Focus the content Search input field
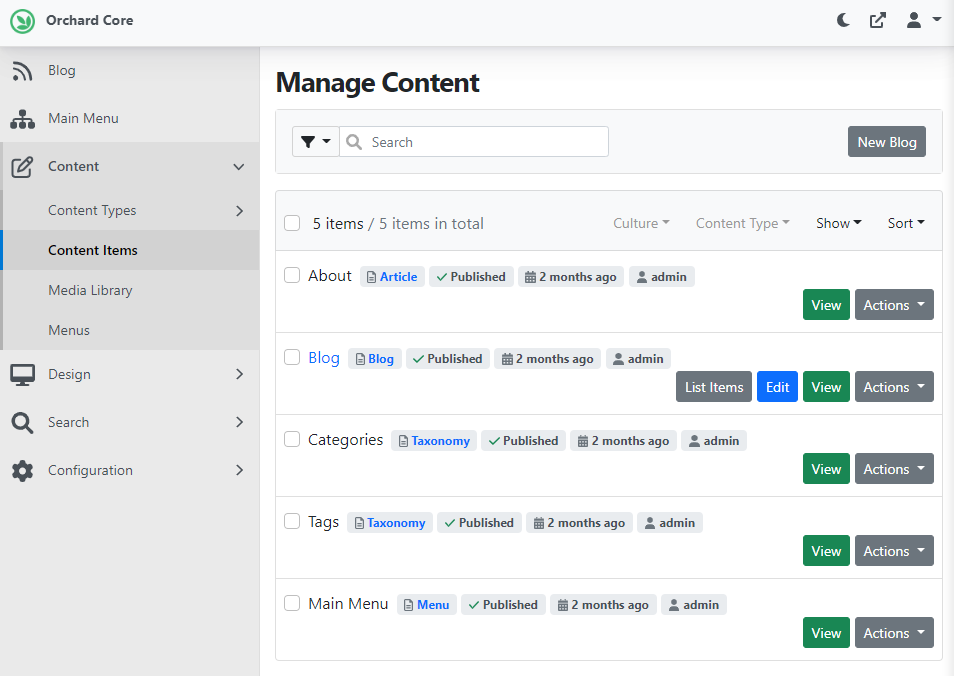The width and height of the screenshot is (954, 676). click(474, 142)
